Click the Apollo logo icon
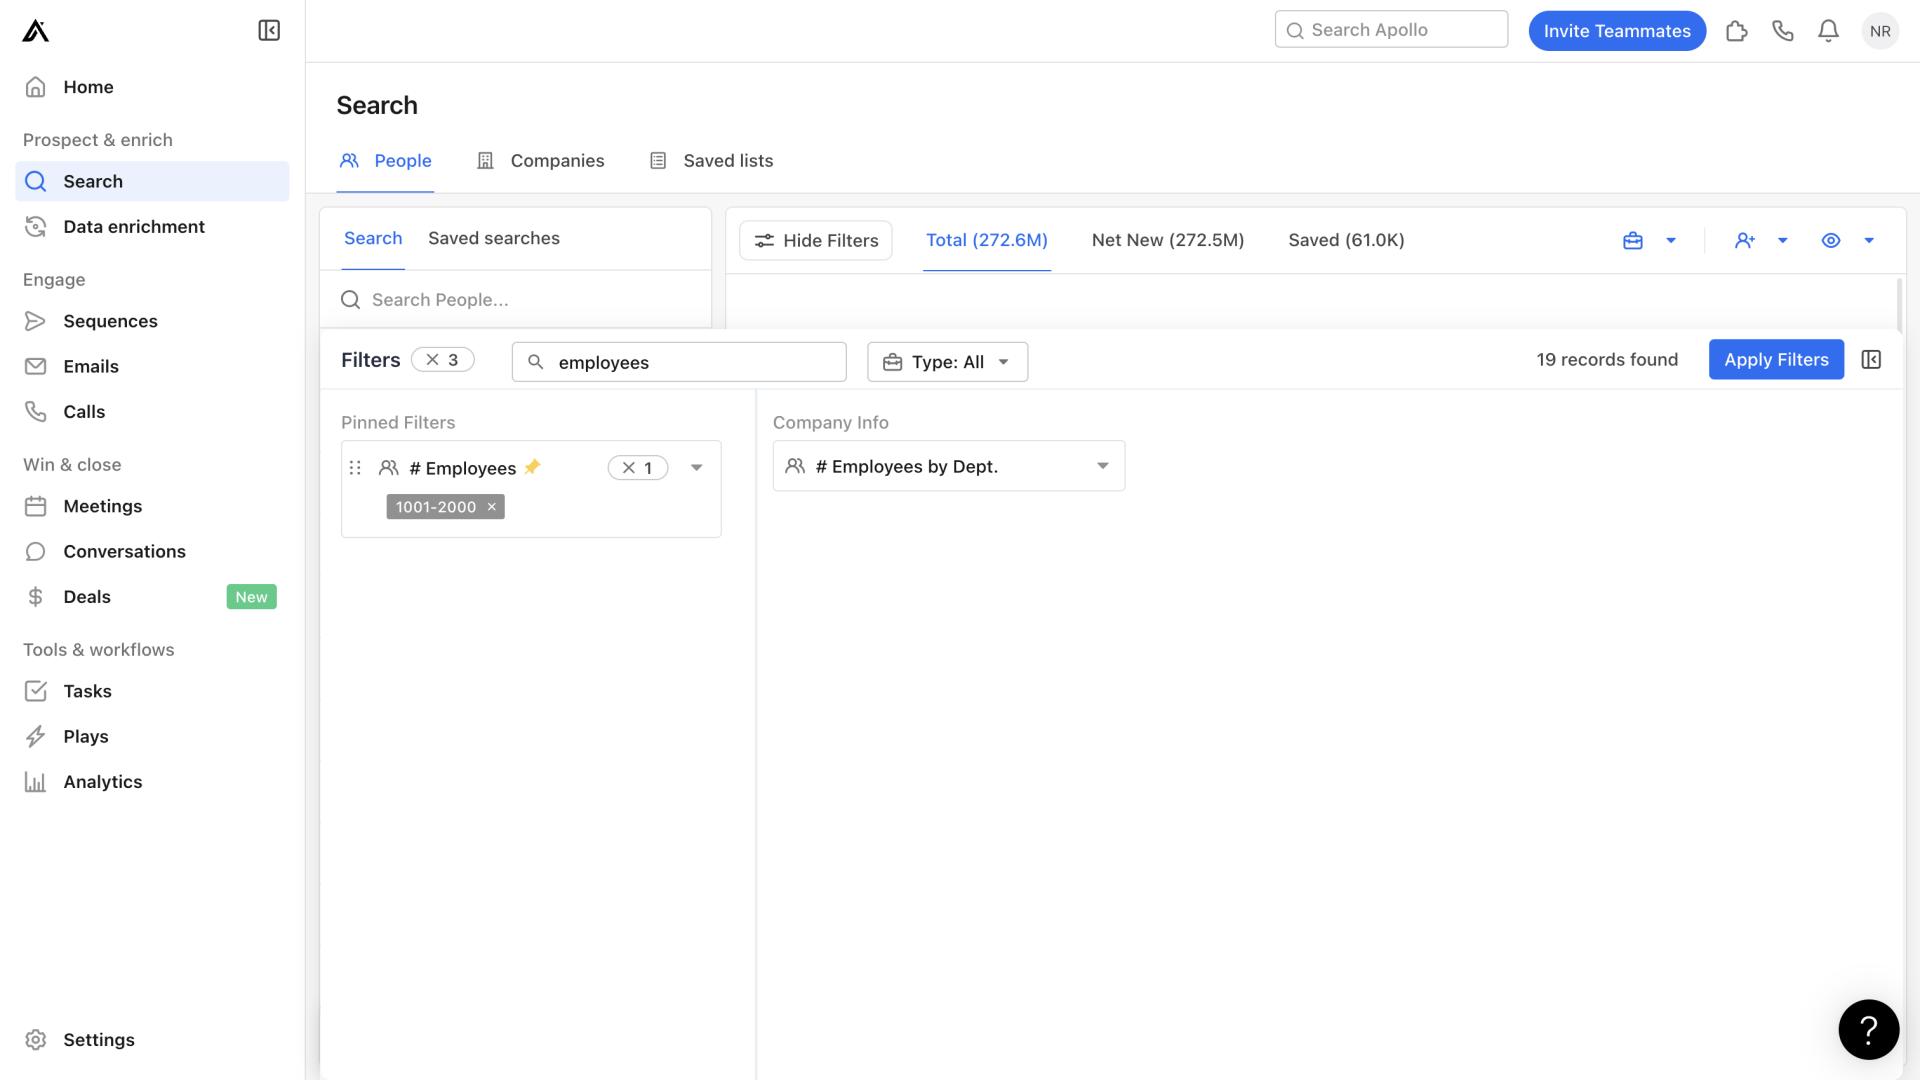Viewport: 1920px width, 1080px height. (x=35, y=31)
